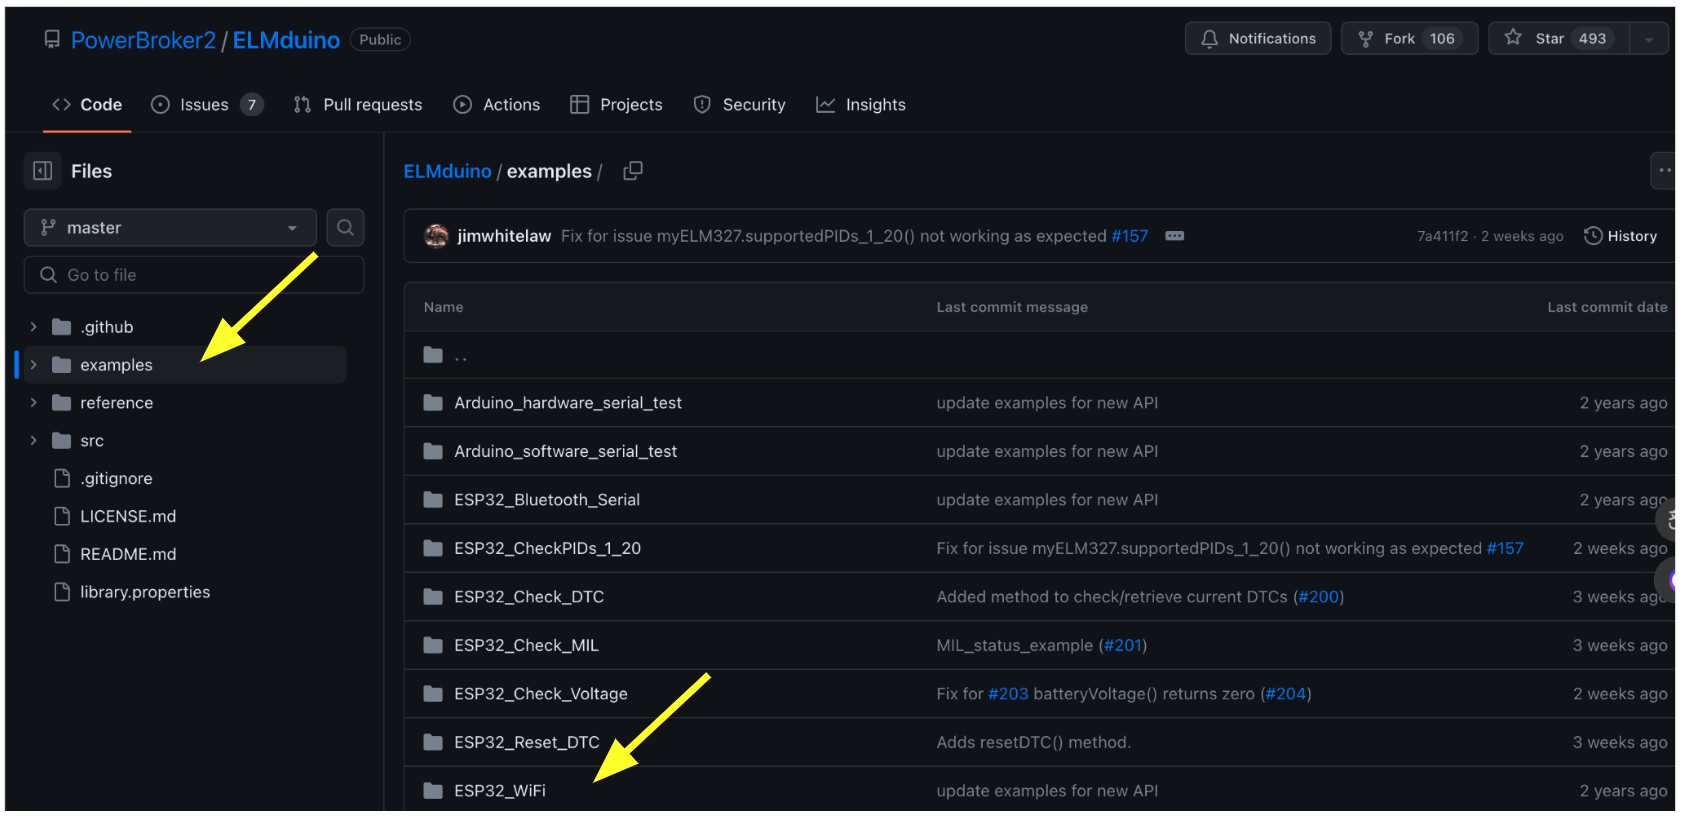Open the Issues tab

click(207, 105)
